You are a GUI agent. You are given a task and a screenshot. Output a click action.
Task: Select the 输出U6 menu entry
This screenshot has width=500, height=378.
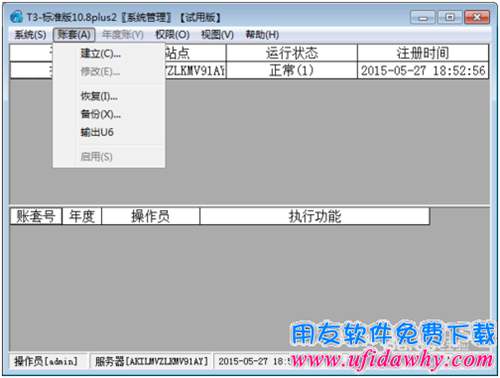109,132
